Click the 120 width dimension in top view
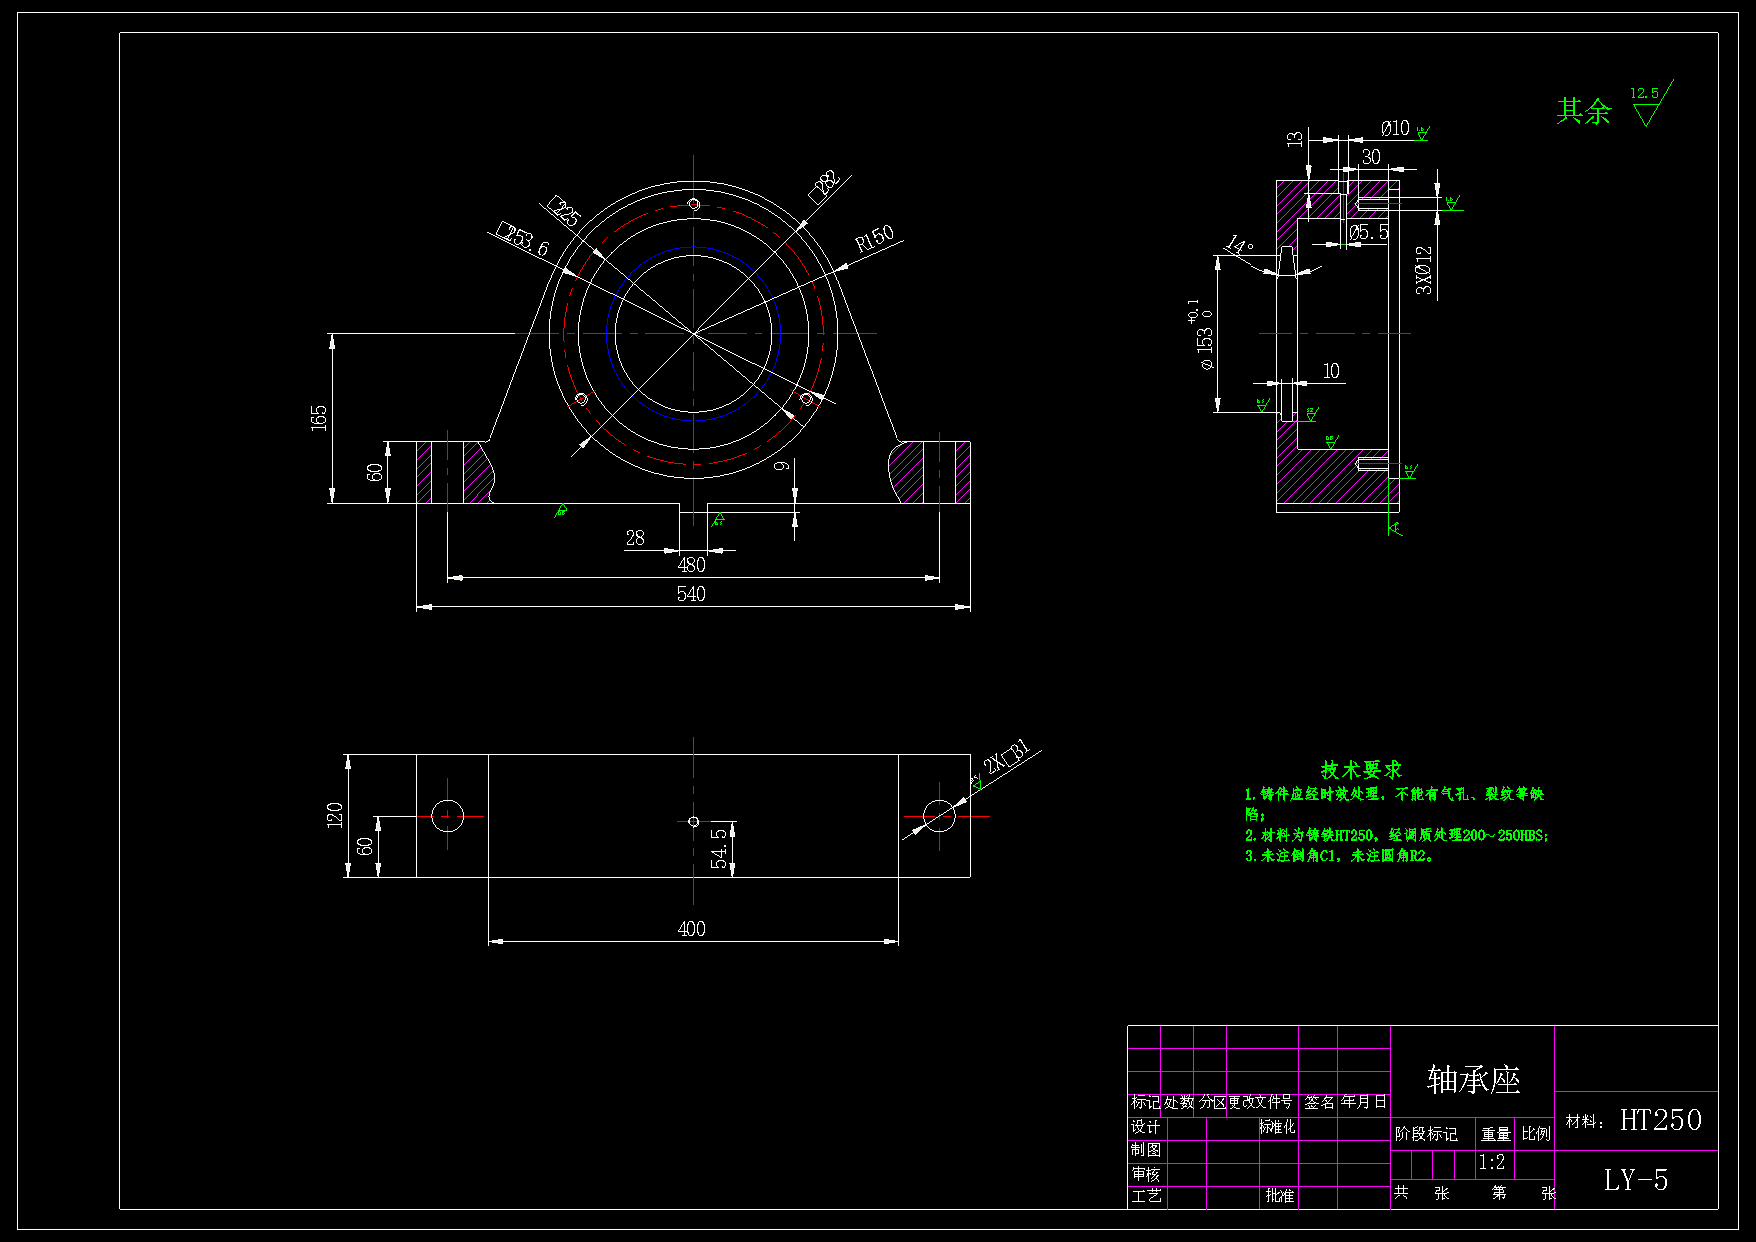1756x1242 pixels. (x=334, y=815)
